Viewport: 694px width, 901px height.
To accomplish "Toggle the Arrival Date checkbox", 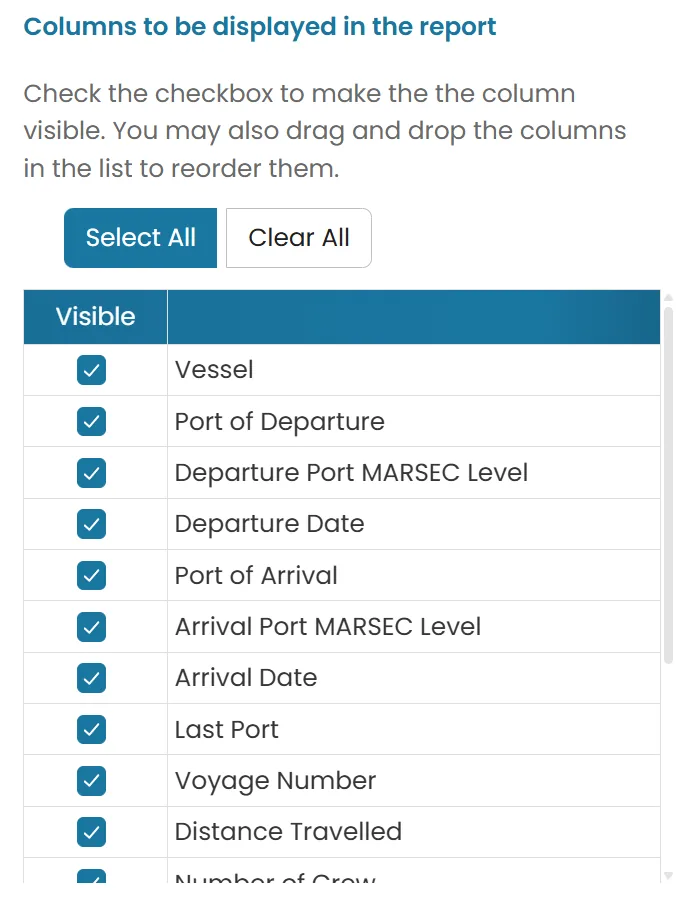I will (91, 677).
